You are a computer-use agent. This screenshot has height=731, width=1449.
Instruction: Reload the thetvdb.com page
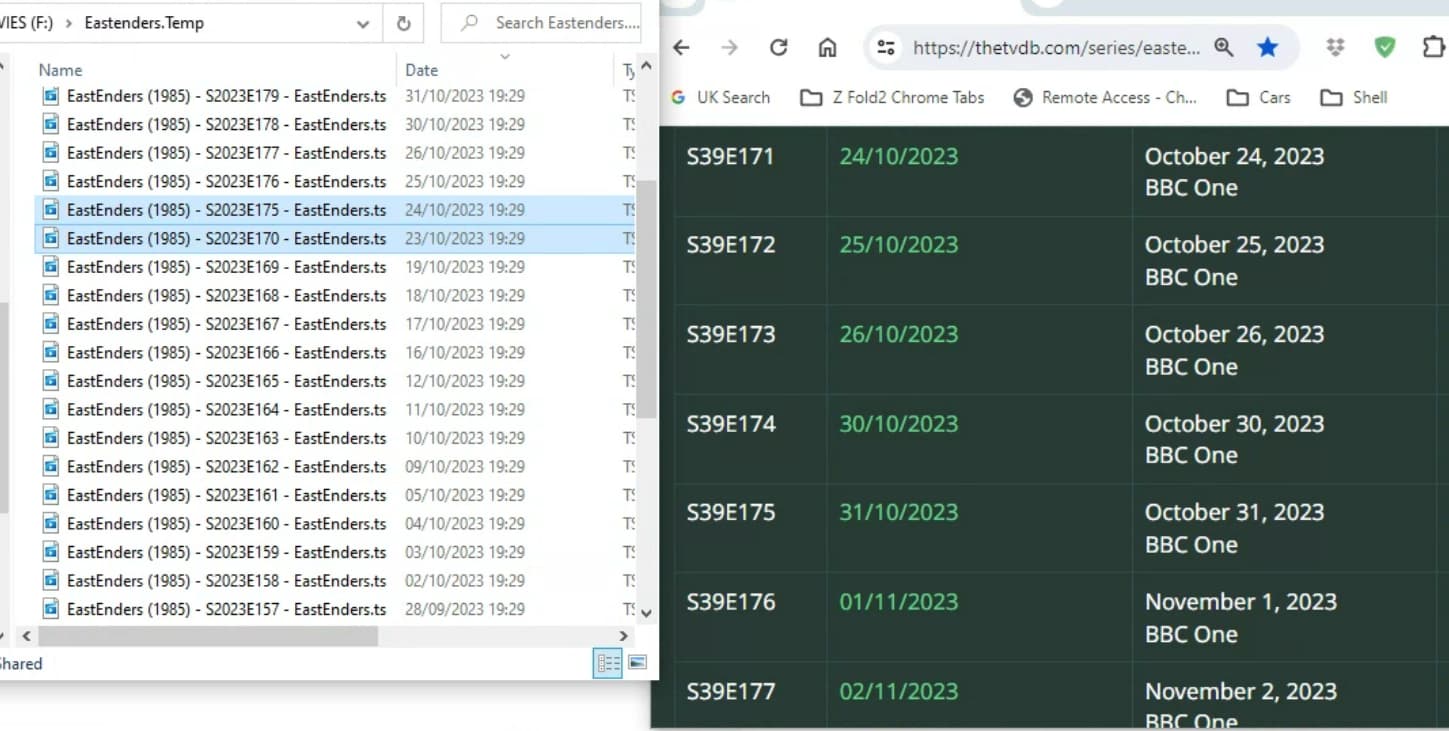[x=778, y=47]
